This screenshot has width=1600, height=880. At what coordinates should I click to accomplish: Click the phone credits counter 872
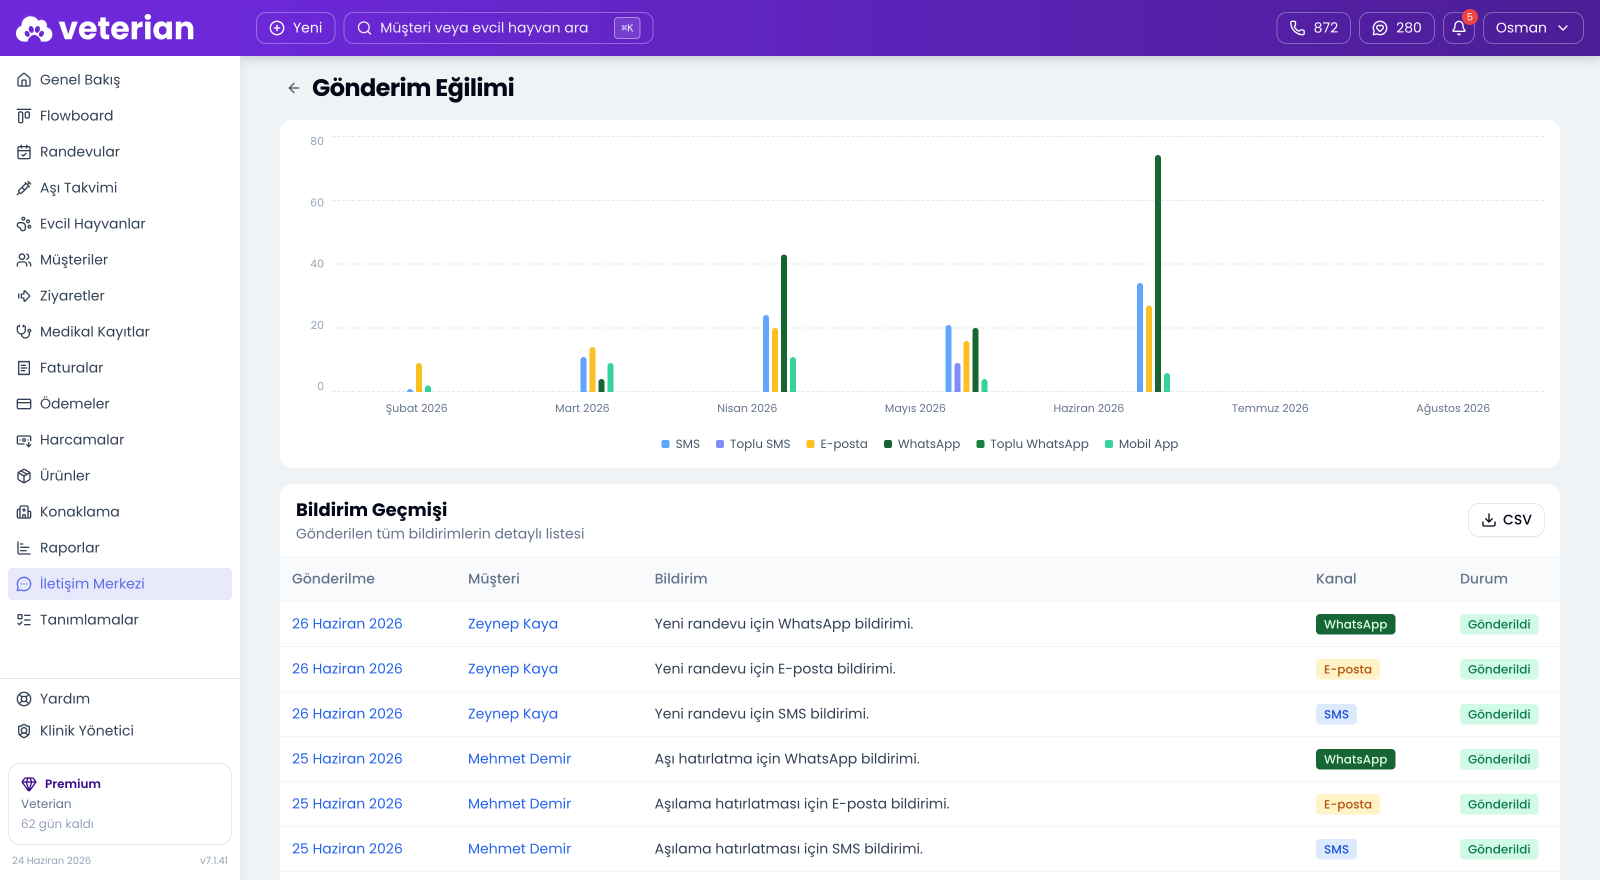click(1314, 28)
